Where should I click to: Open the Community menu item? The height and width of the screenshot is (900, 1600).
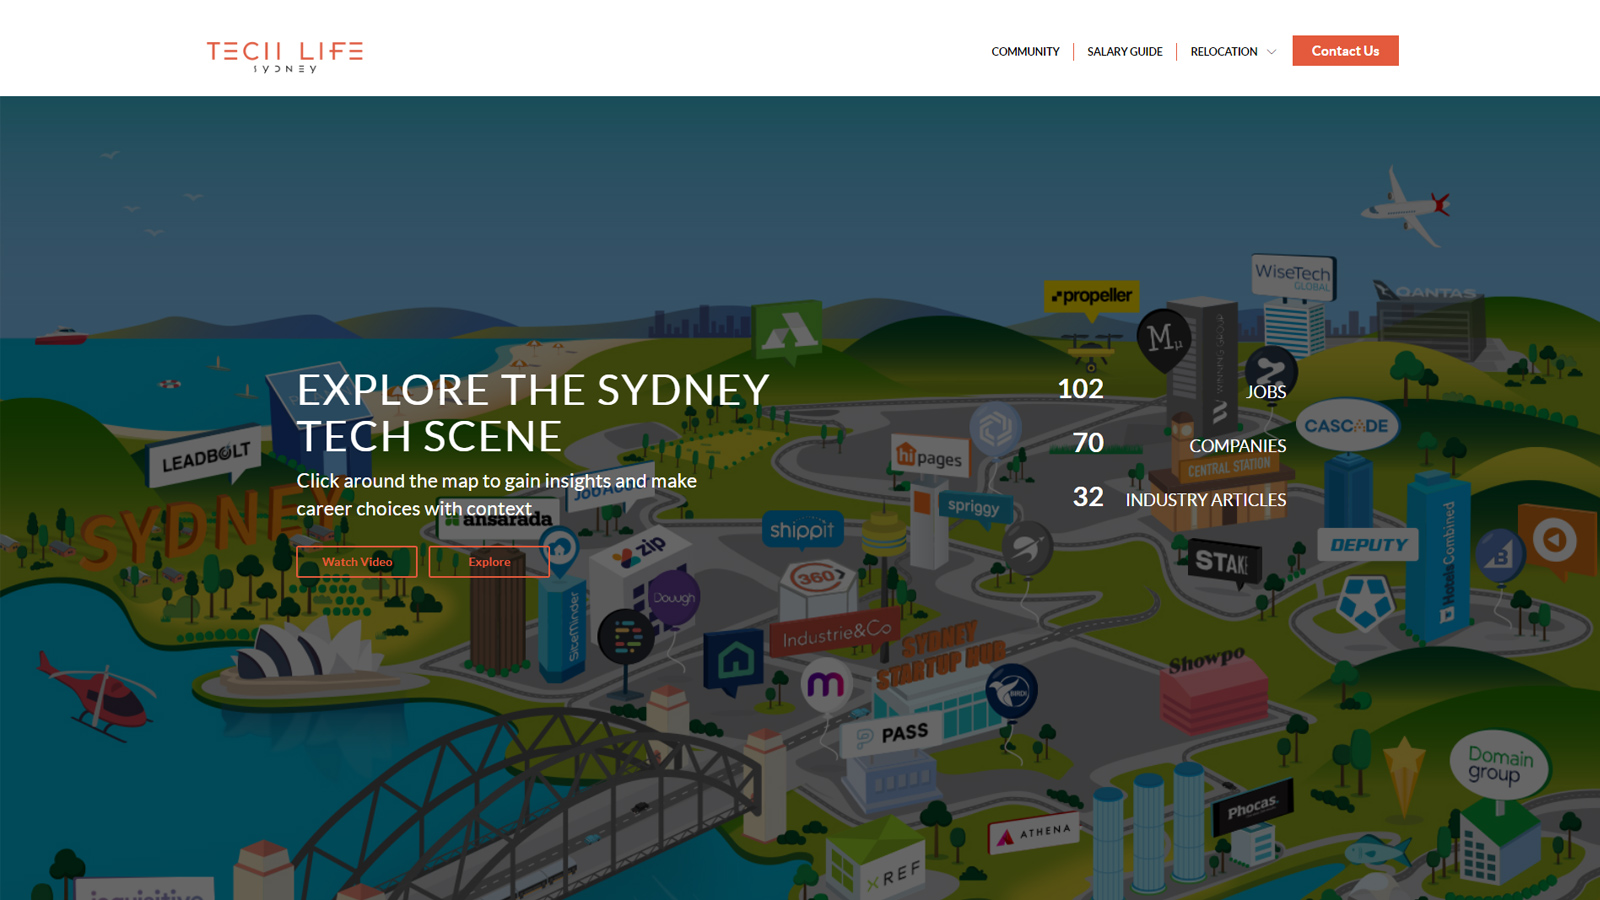(x=1025, y=52)
